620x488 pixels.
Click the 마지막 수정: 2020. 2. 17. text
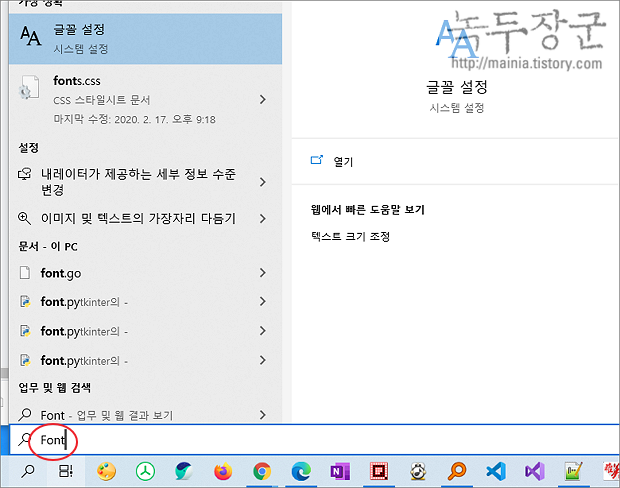point(134,119)
